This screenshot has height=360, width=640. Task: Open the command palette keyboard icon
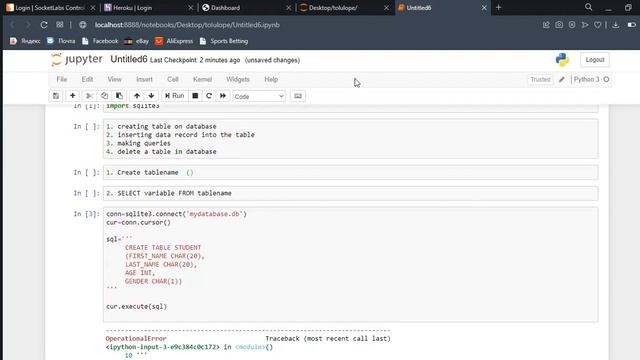[298, 96]
